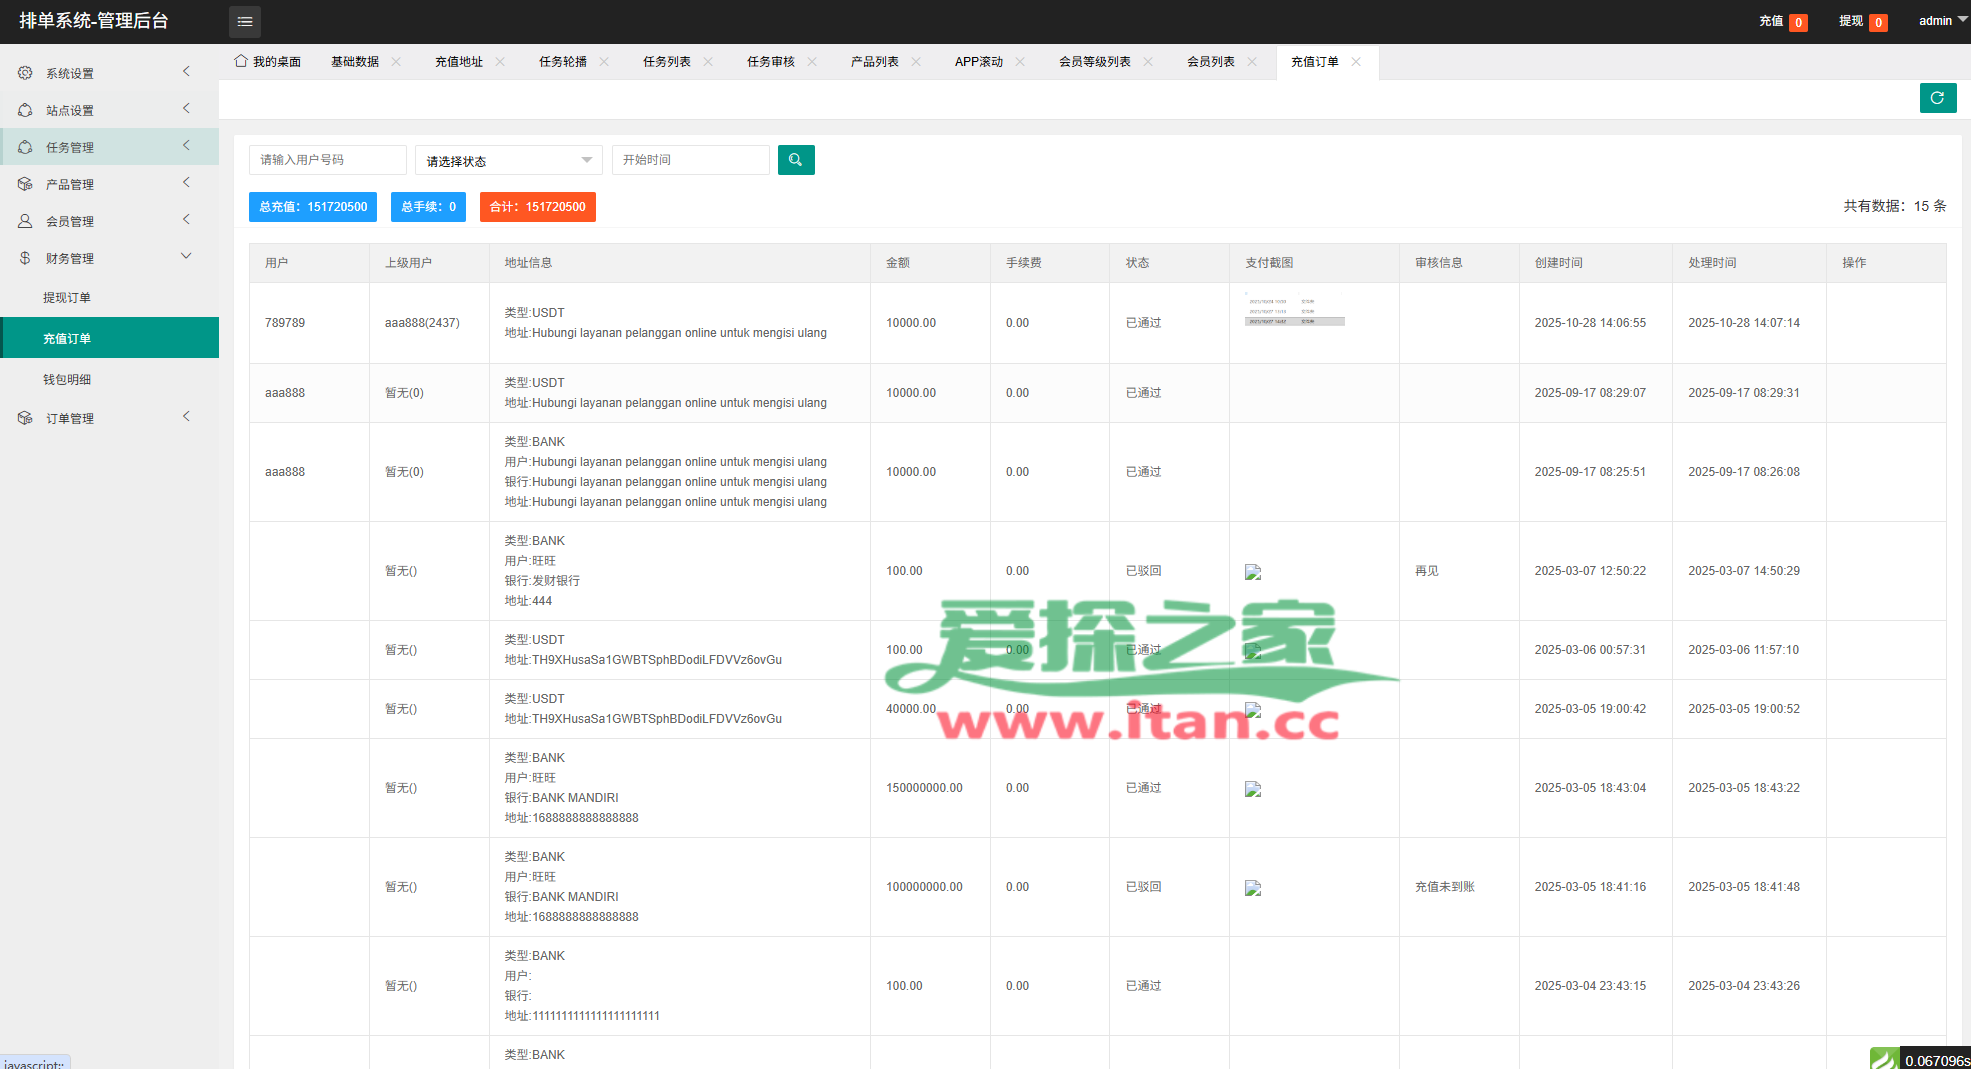1971x1069 pixels.
Task: Open the 请选择状态 status dropdown
Action: click(508, 161)
